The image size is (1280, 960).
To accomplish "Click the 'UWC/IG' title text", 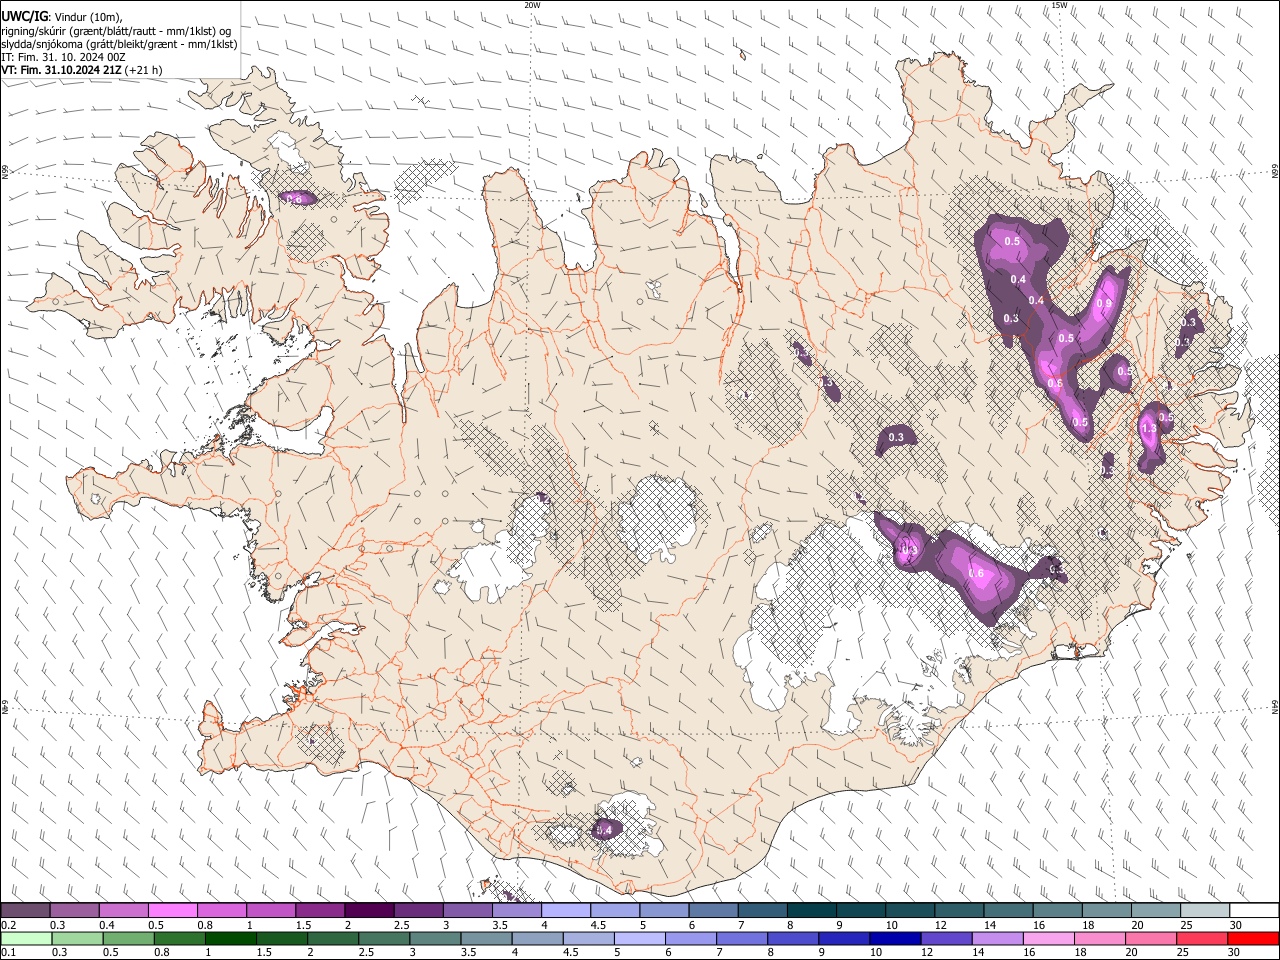I will tap(24, 16).
